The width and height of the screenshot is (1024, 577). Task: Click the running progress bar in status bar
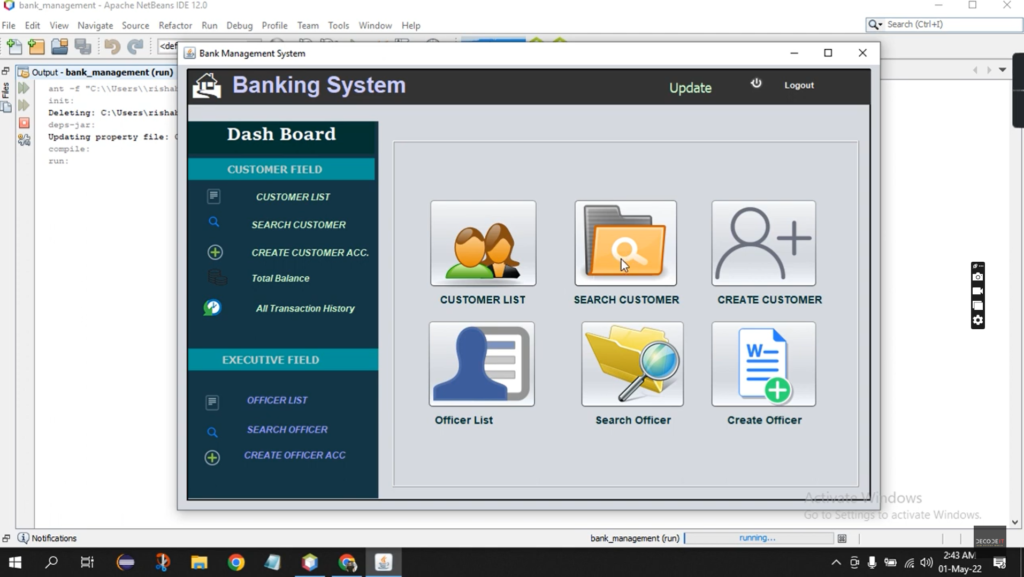758,538
